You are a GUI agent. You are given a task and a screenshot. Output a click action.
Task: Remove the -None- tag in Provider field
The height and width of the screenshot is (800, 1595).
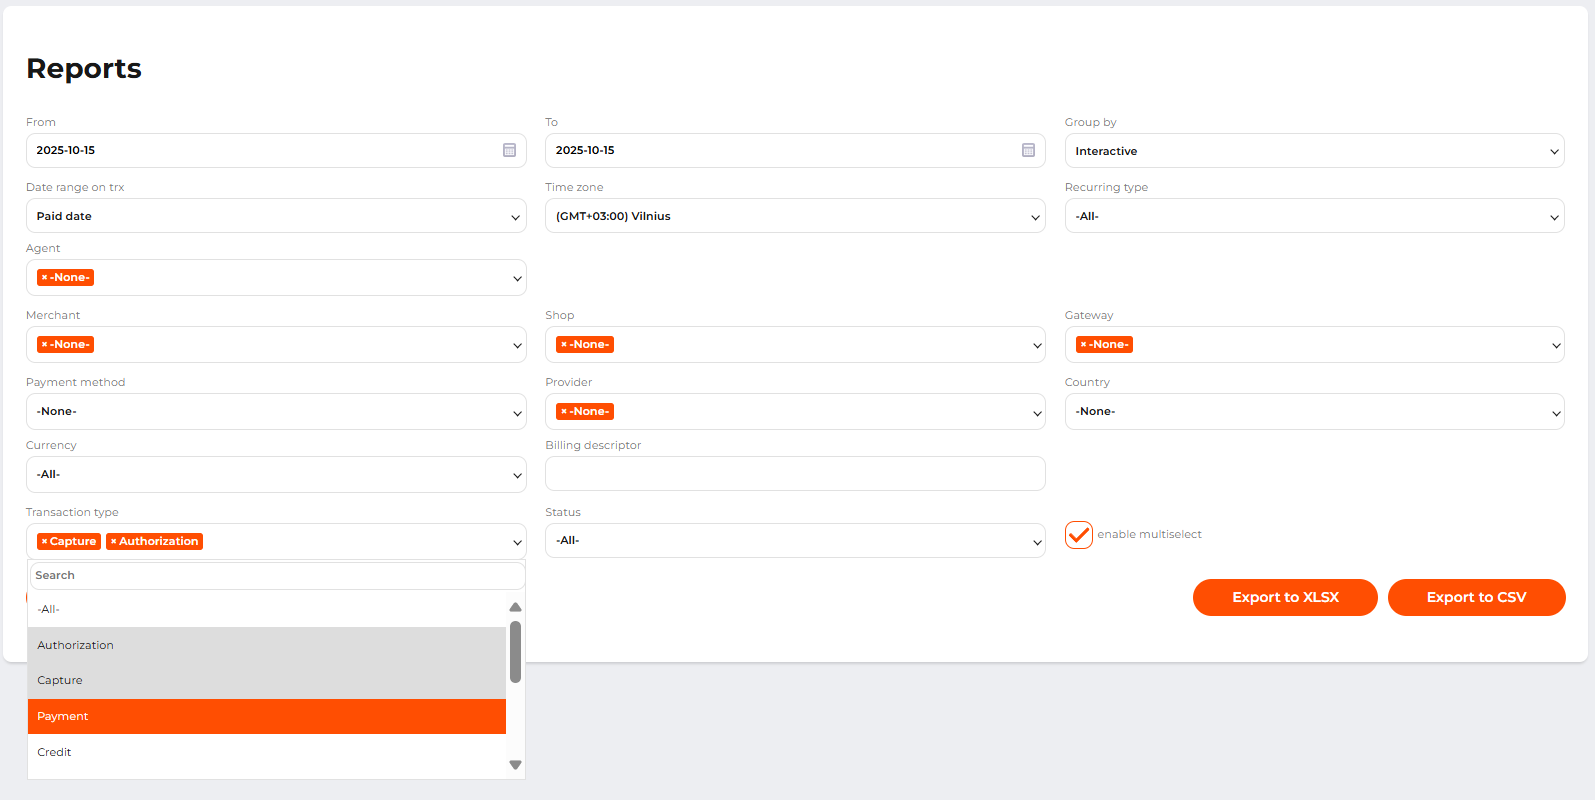[x=564, y=412]
